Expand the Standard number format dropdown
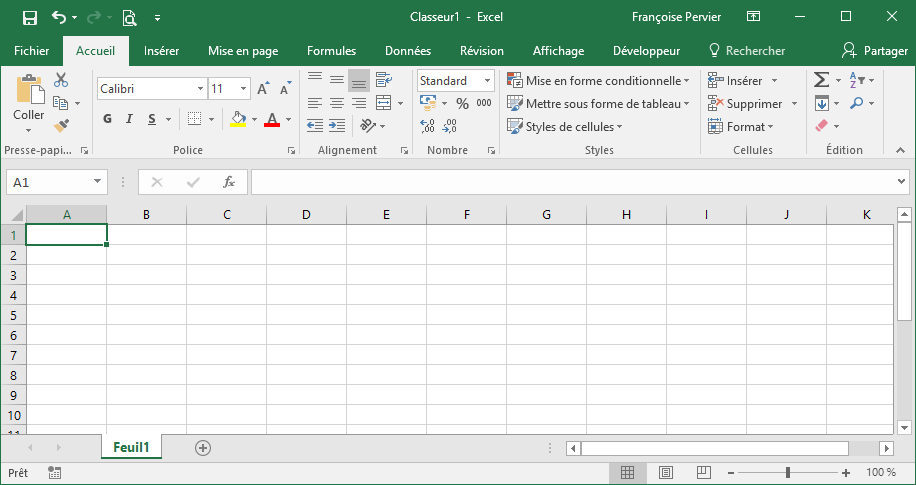Image resolution: width=916 pixels, height=485 pixels. [487, 81]
